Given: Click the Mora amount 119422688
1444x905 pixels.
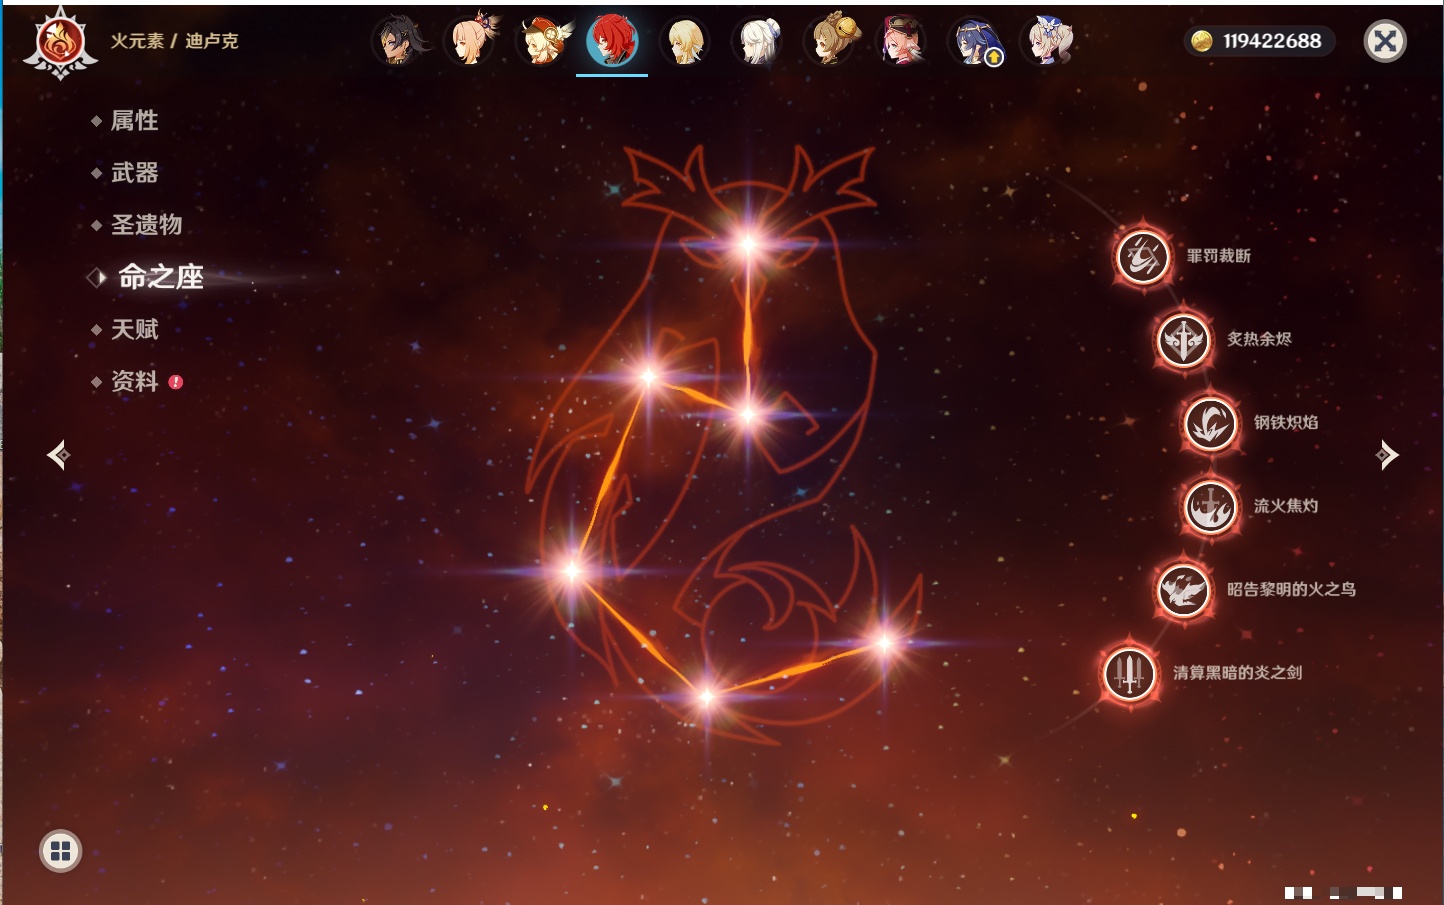Looking at the screenshot, I should pos(1272,41).
